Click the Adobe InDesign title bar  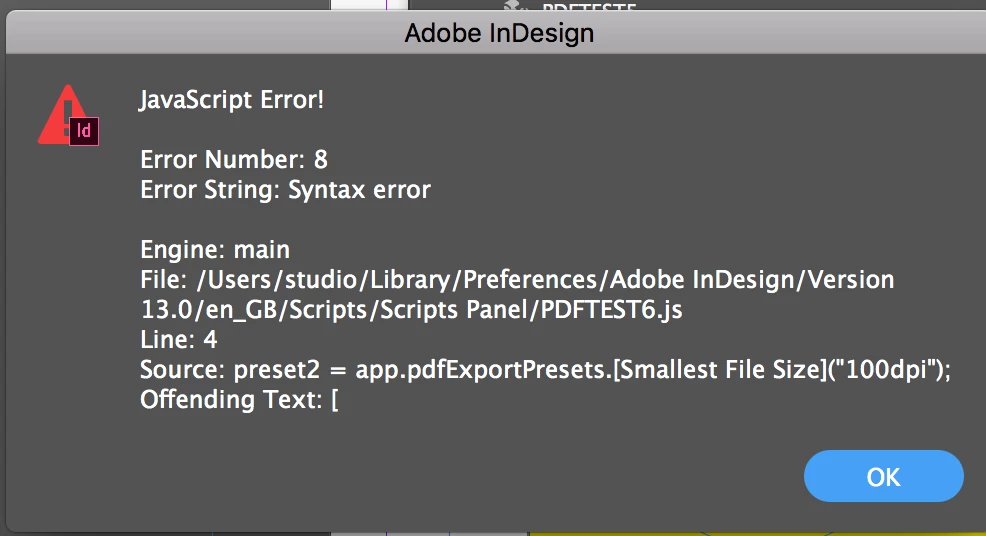pyautogui.click(x=499, y=33)
